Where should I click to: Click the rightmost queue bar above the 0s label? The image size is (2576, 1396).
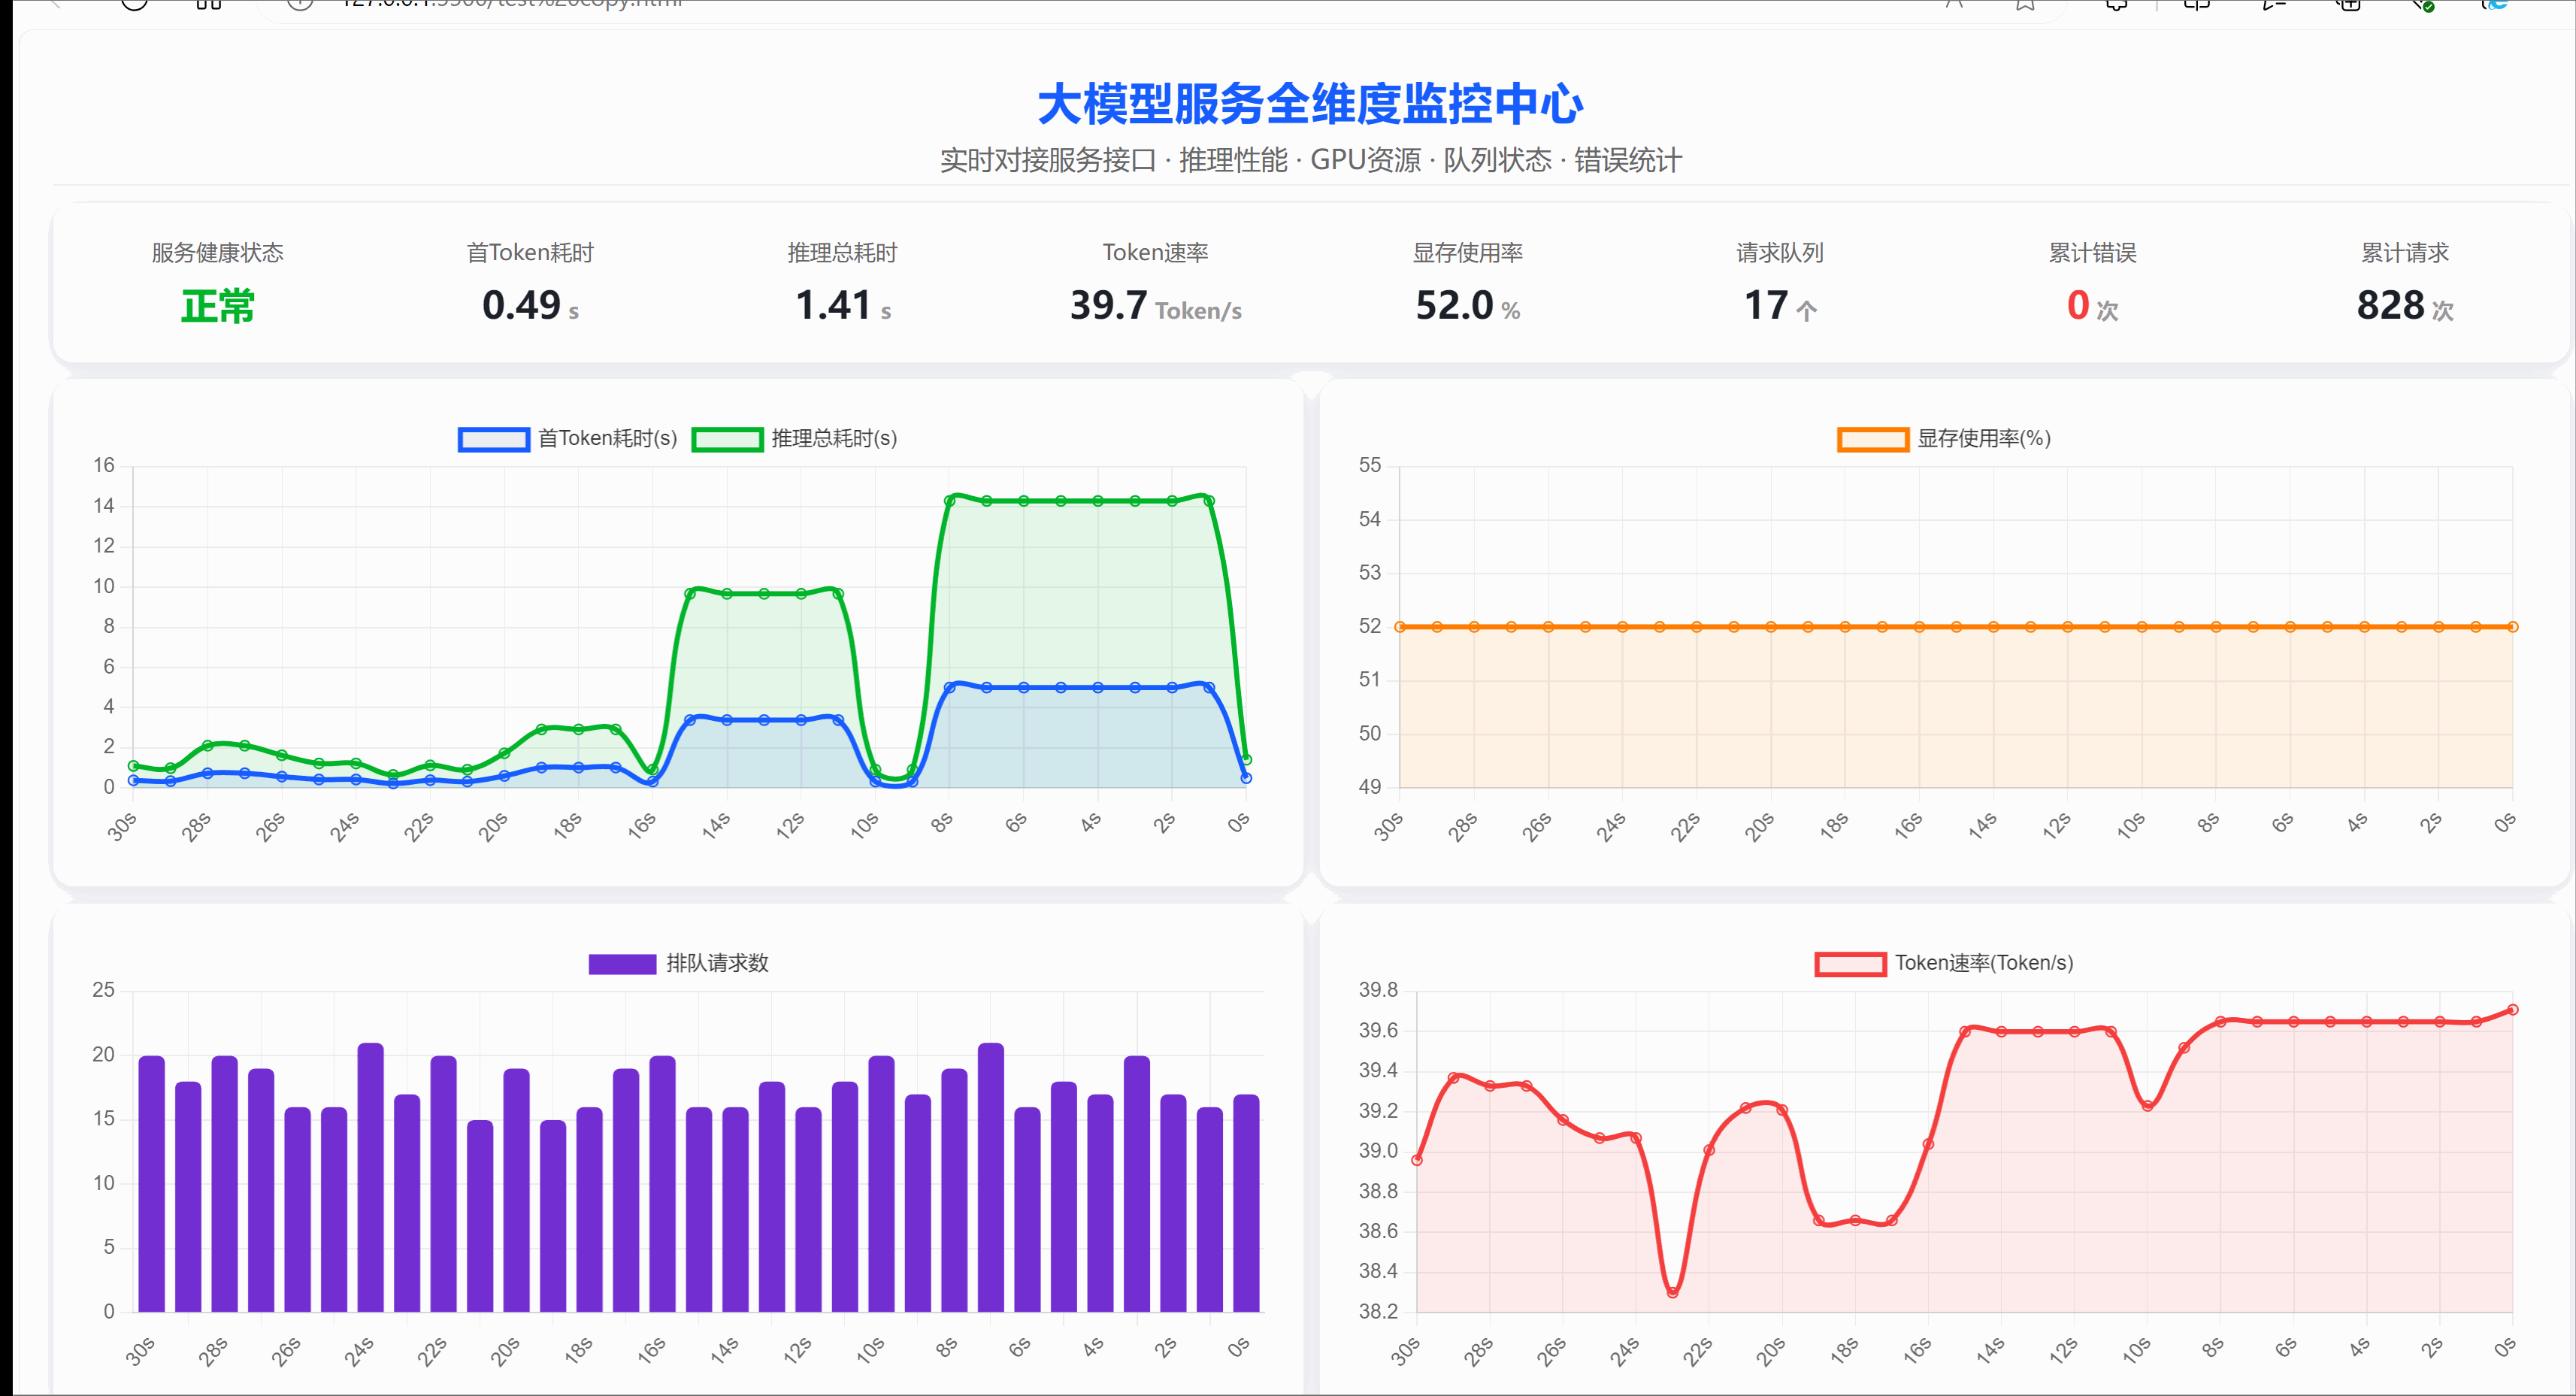pyautogui.click(x=1246, y=1203)
